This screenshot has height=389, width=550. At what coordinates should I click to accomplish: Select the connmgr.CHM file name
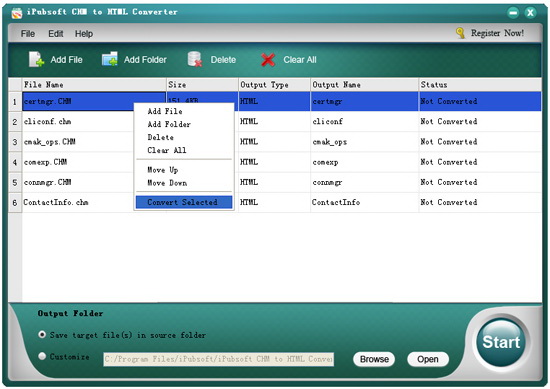tap(47, 182)
